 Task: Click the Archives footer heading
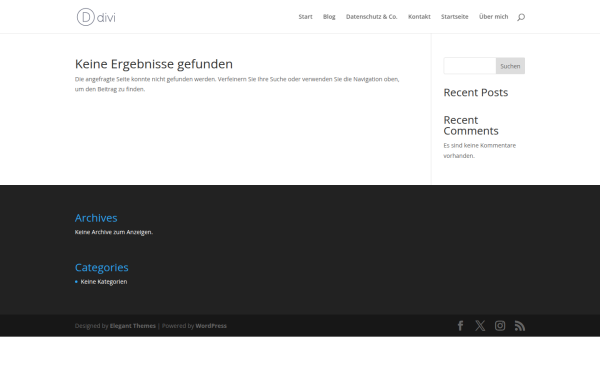(x=96, y=218)
